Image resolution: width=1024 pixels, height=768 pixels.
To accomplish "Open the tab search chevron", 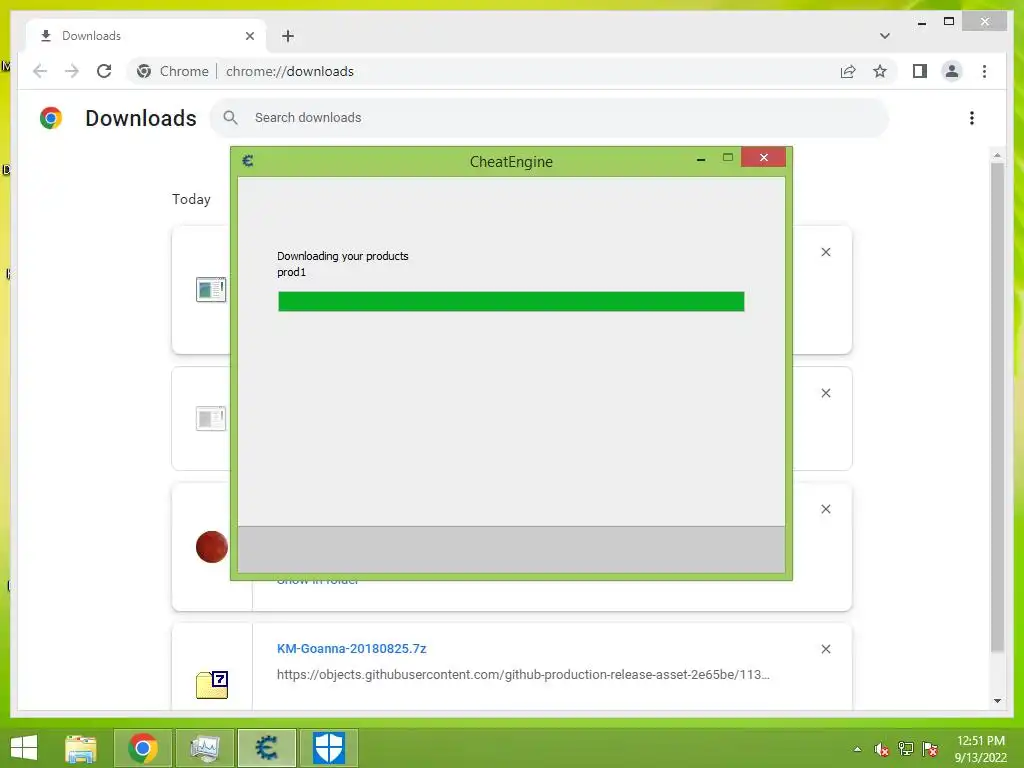I will coord(884,36).
